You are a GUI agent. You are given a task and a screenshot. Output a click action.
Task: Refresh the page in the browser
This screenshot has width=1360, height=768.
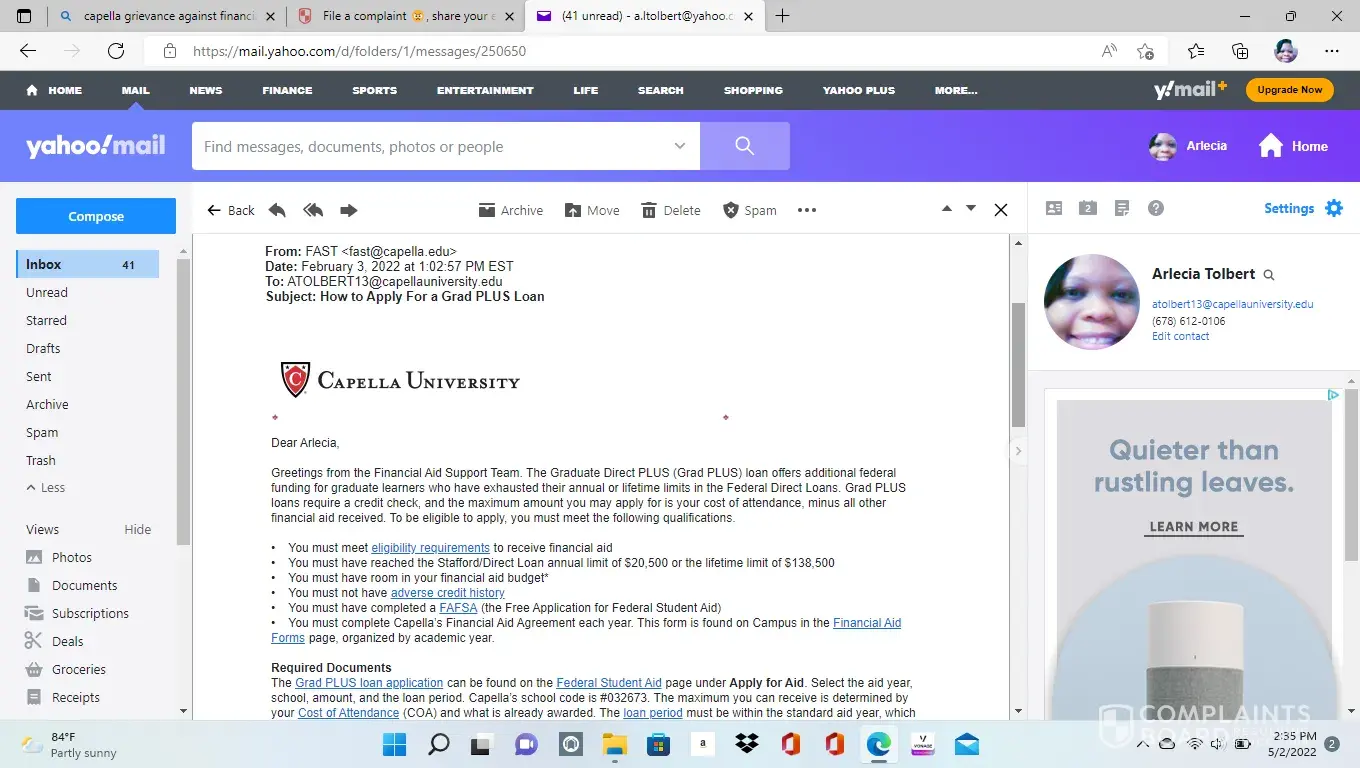[x=116, y=51]
